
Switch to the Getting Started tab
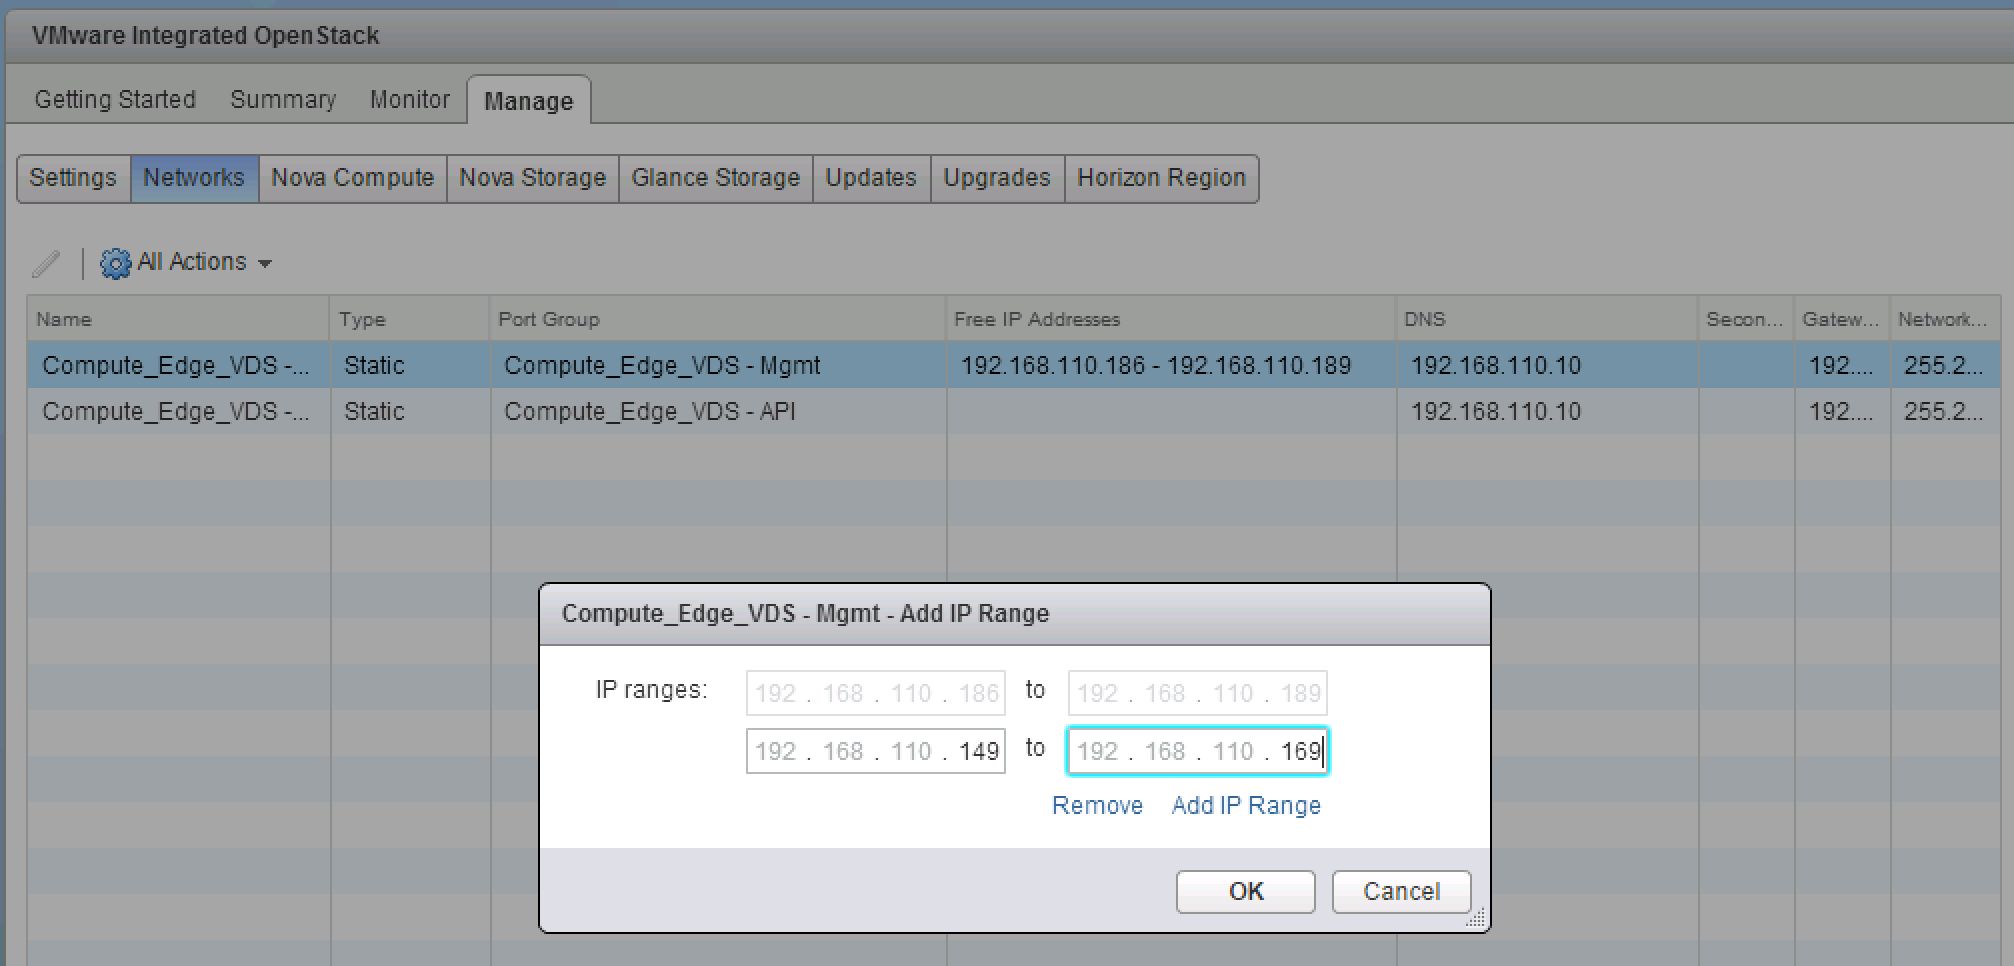tap(115, 100)
